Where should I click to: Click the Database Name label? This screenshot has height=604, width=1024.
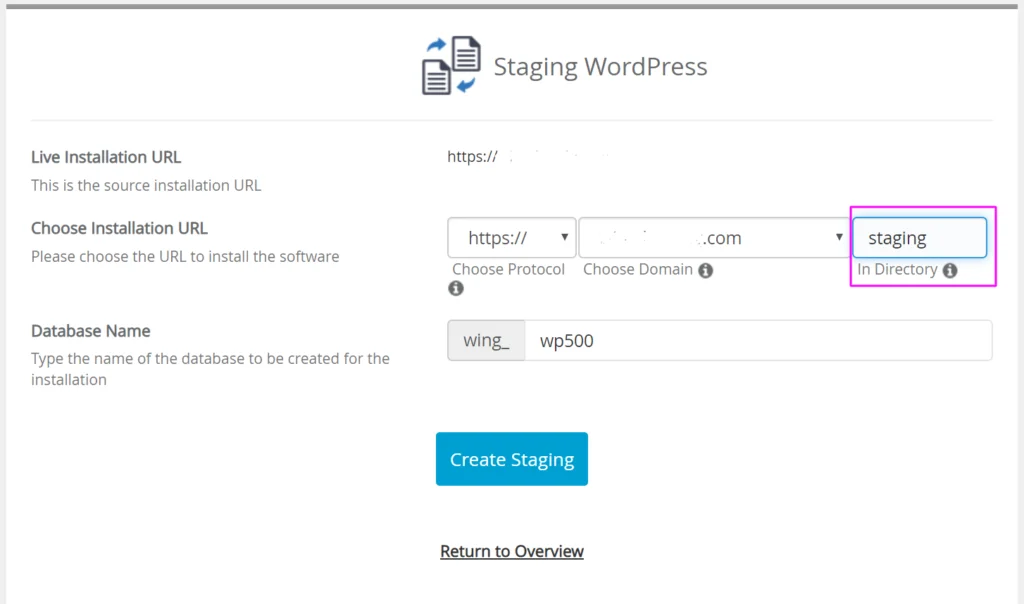91,331
